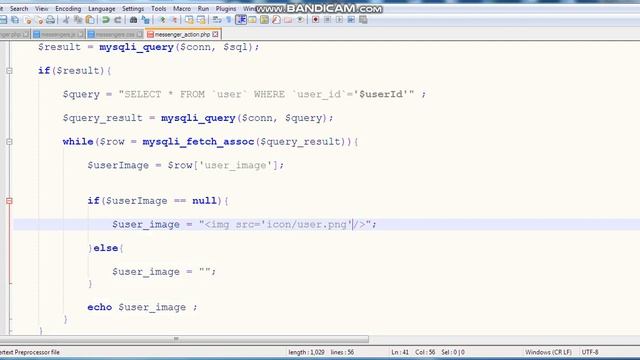
Task: Click the SELECT * FROM query string
Action: point(267,94)
